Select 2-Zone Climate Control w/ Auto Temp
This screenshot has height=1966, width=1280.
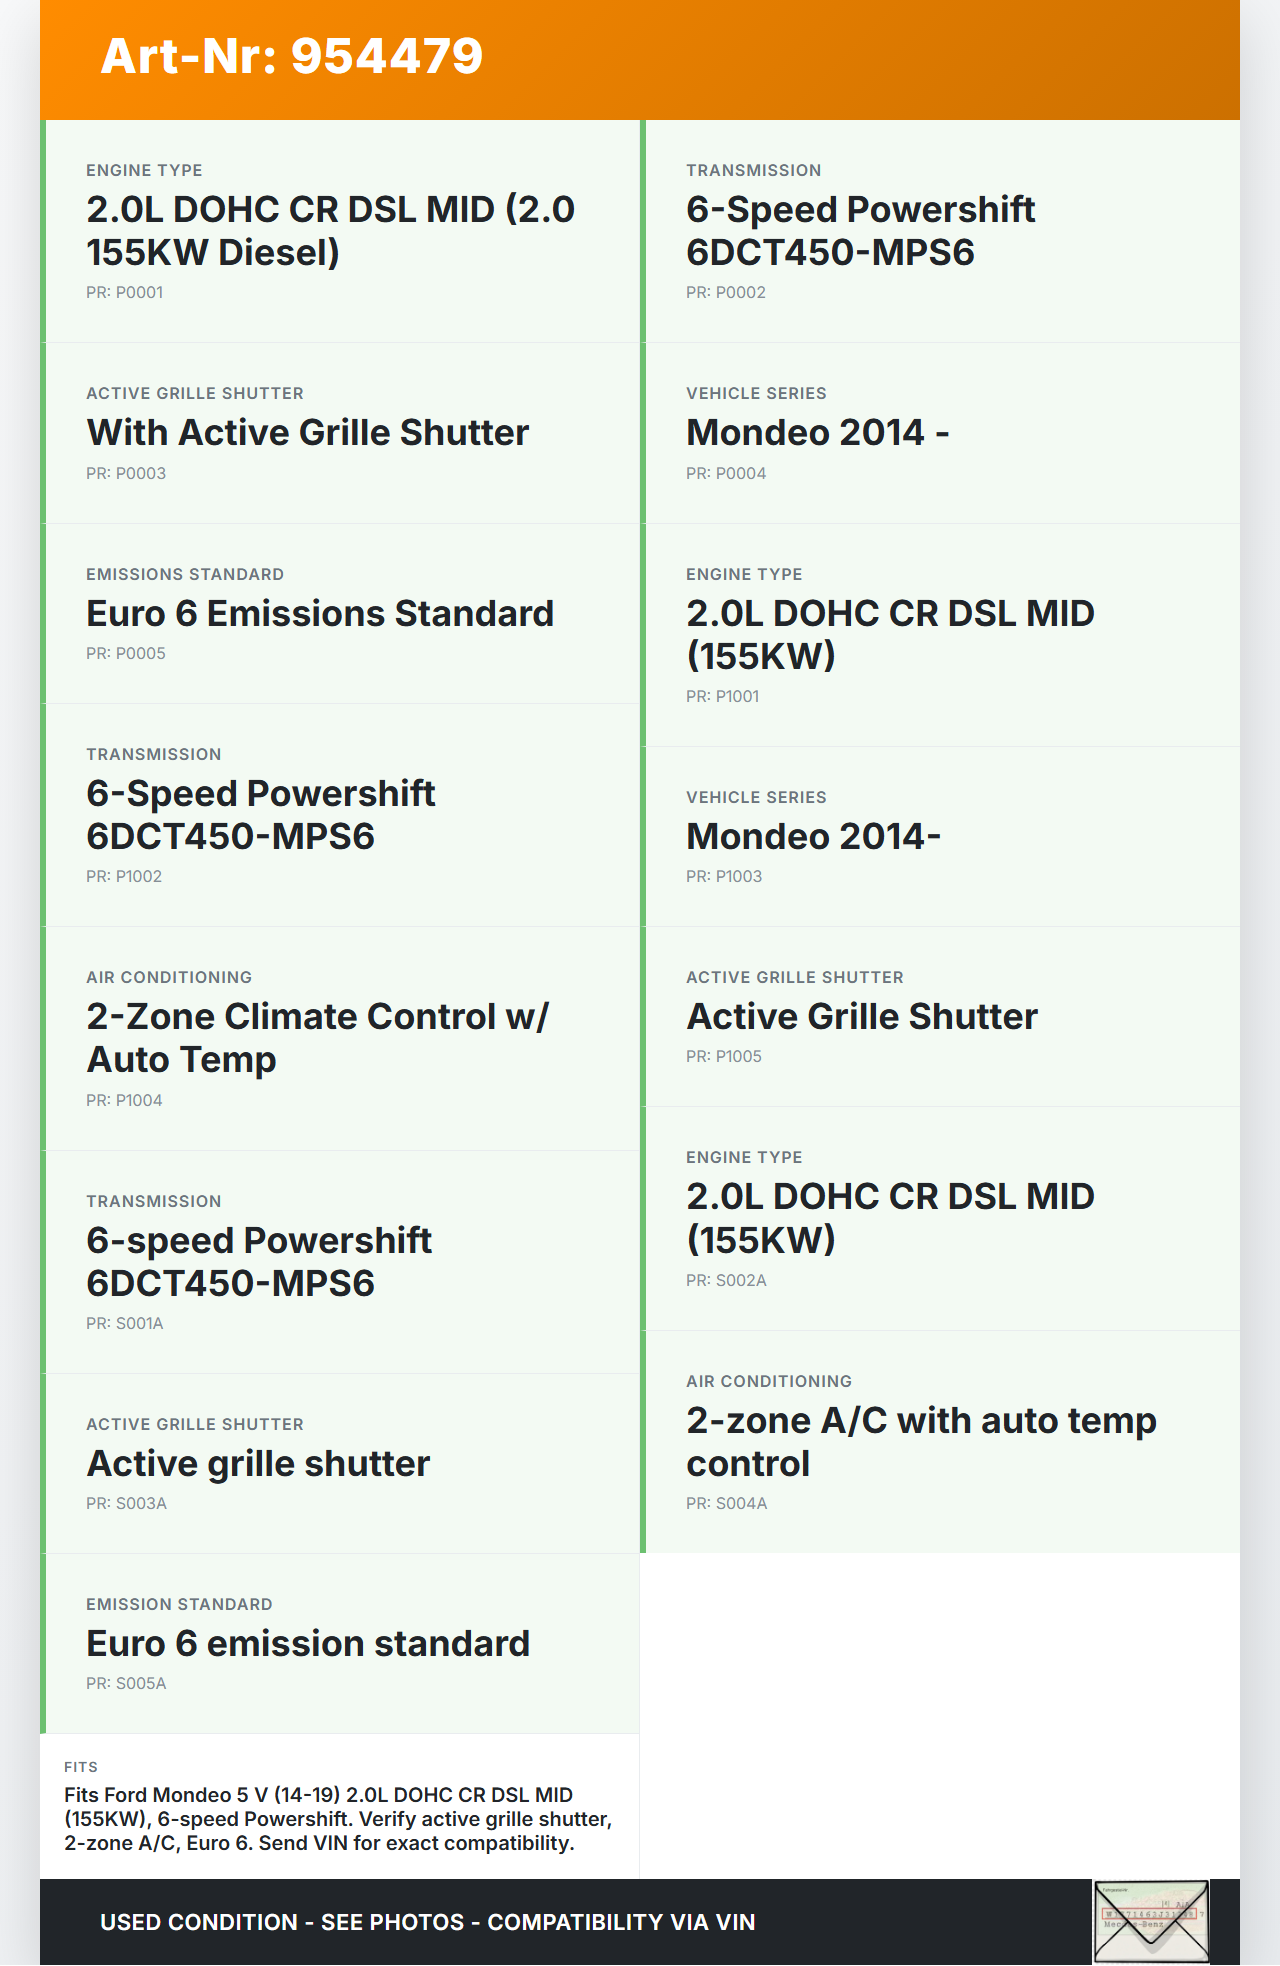[340, 1038]
